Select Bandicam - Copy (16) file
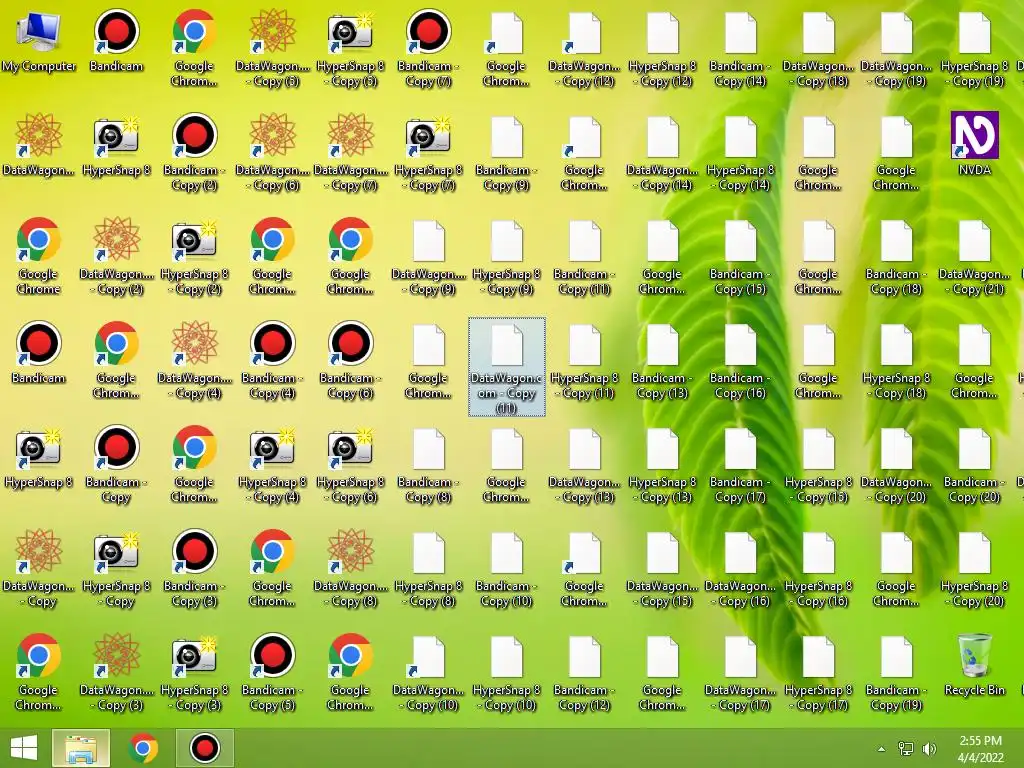 (740, 360)
